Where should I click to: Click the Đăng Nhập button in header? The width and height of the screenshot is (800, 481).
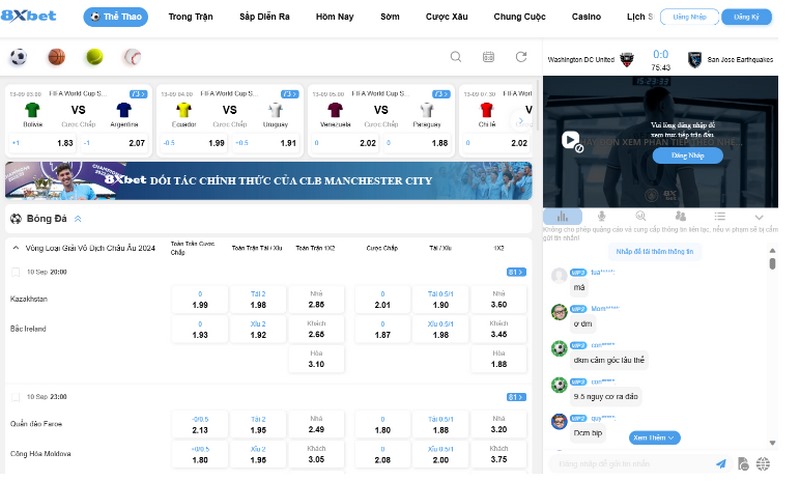click(x=689, y=17)
